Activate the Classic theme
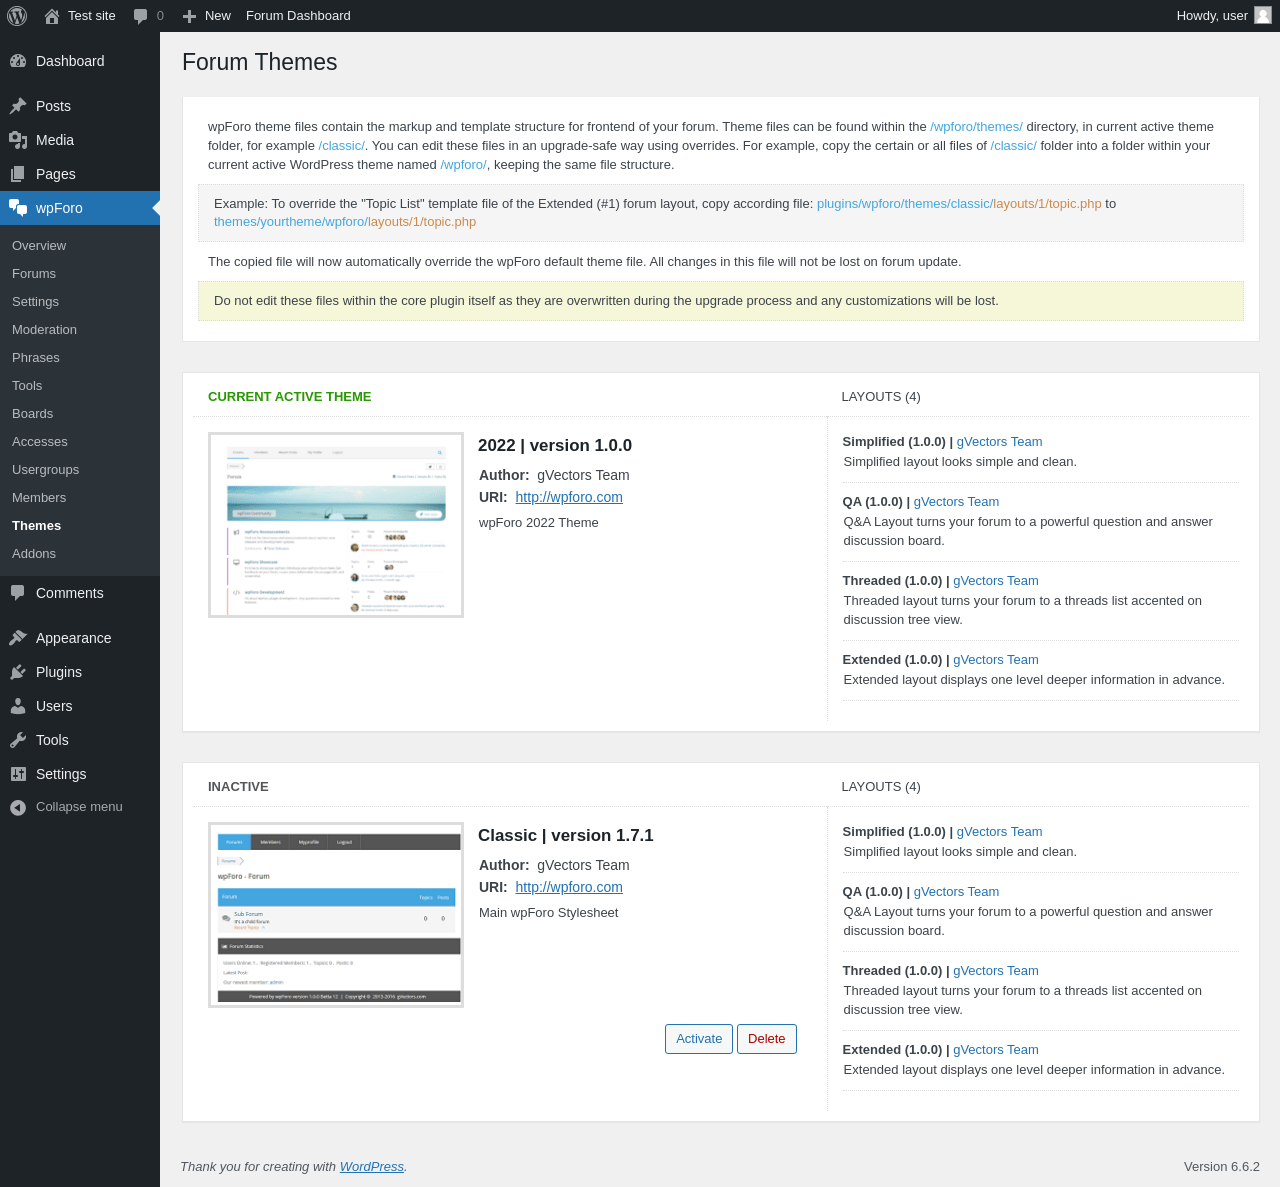The image size is (1280, 1187). pos(699,1039)
